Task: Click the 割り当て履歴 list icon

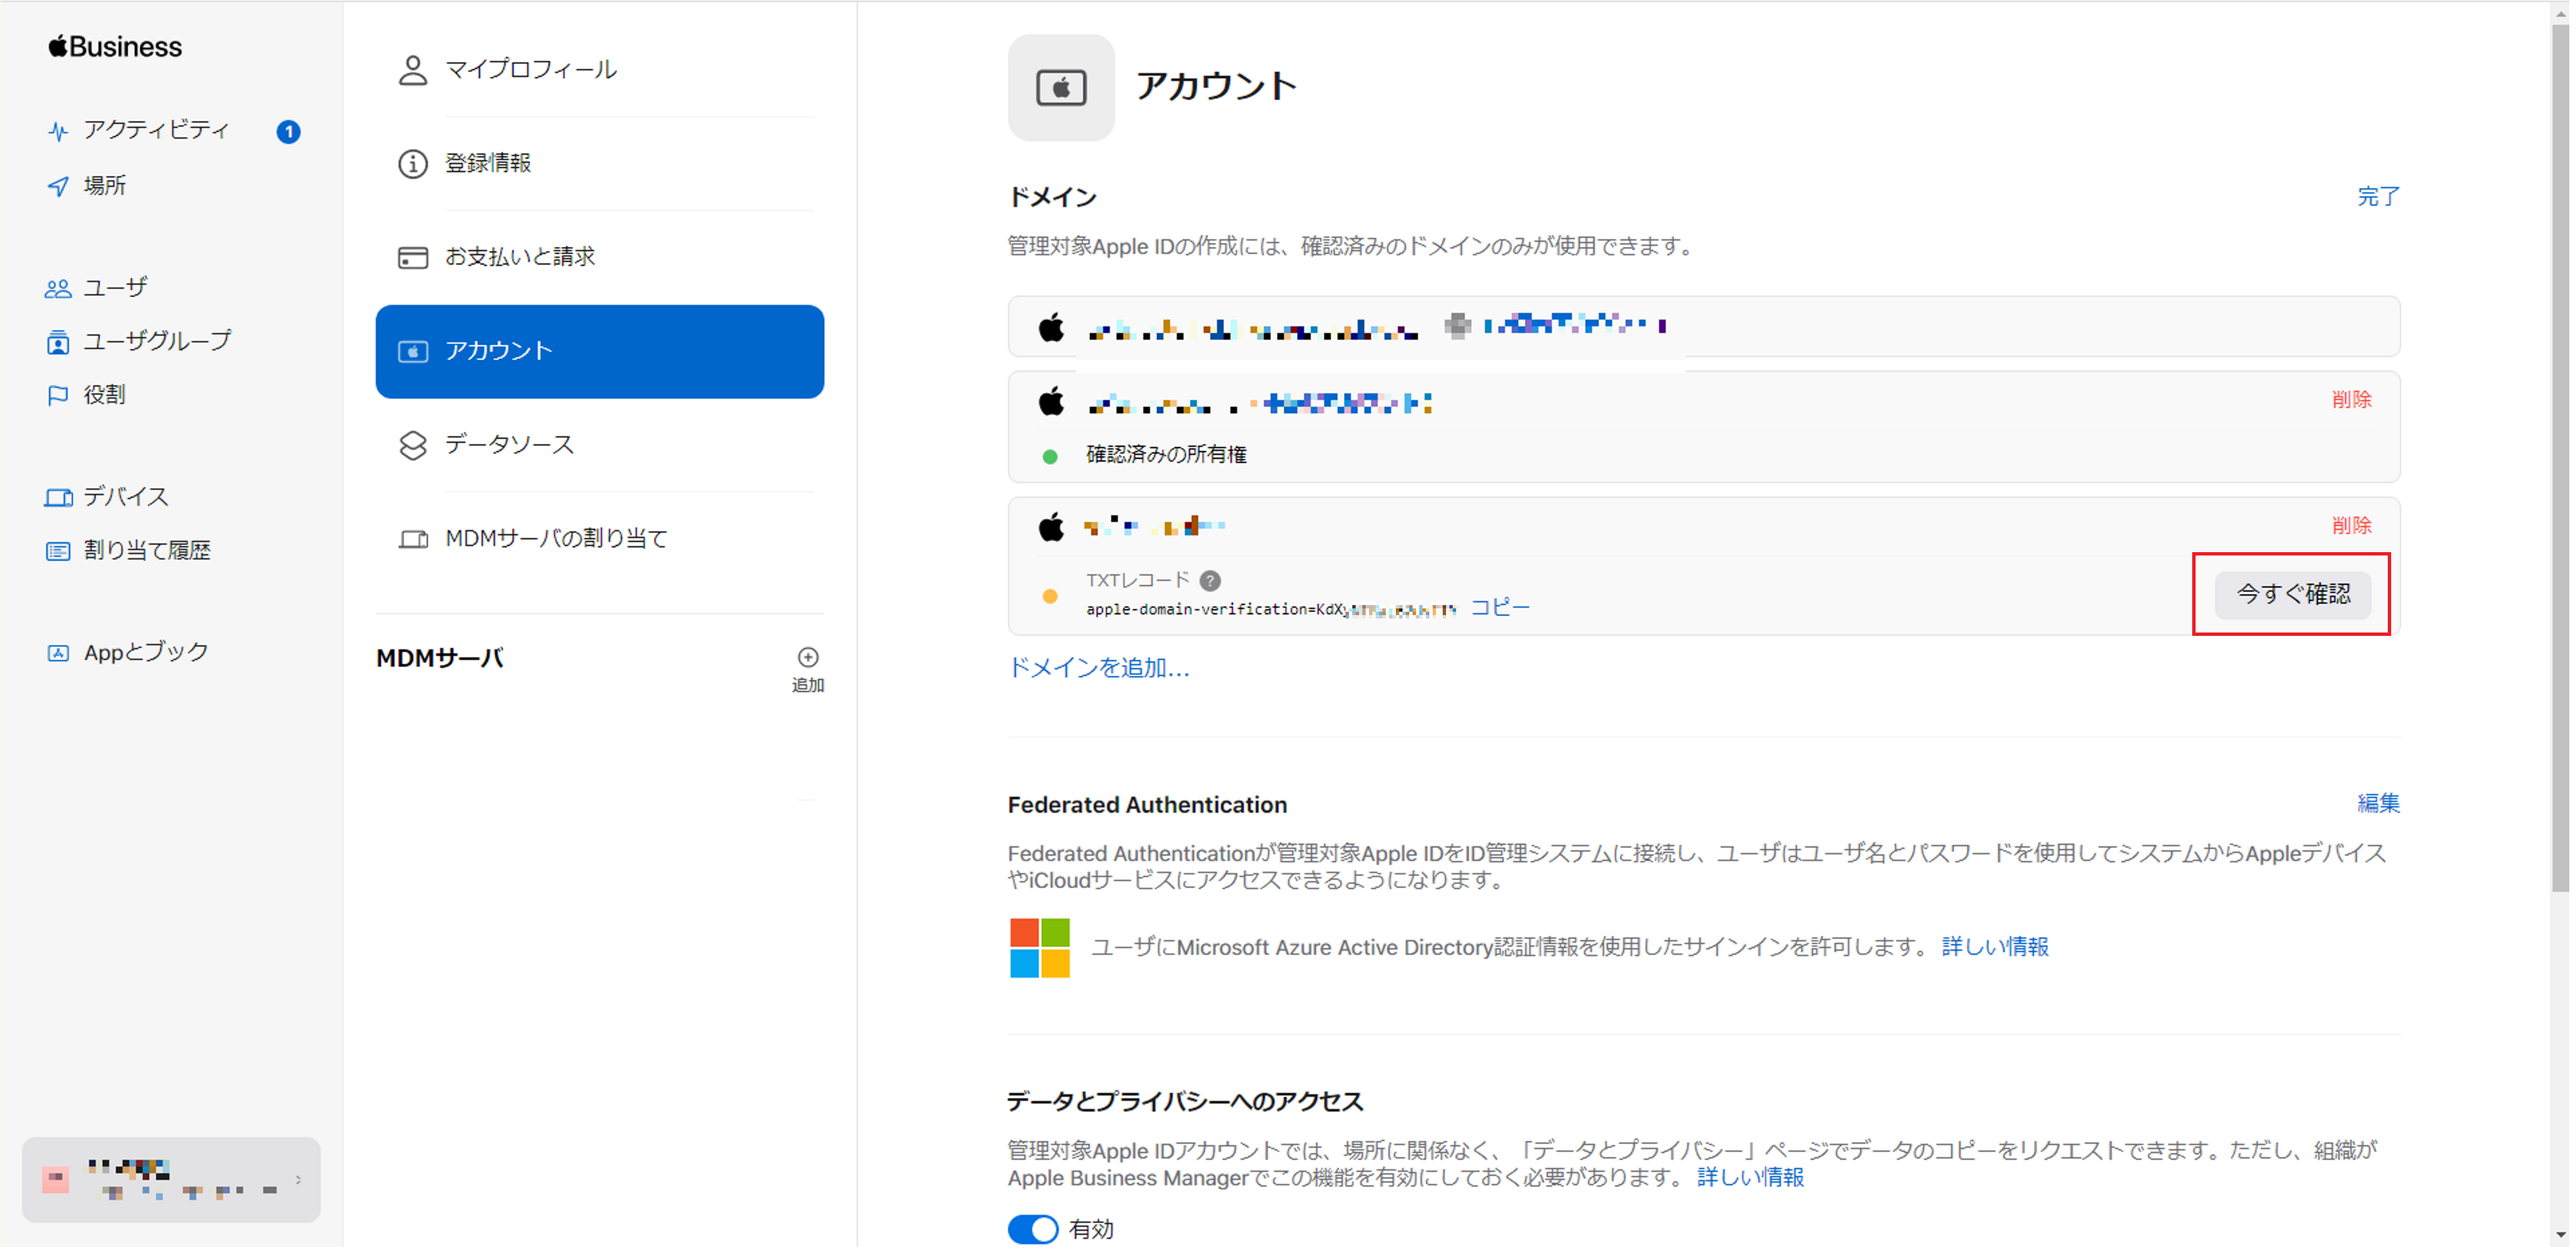Action: [58, 552]
